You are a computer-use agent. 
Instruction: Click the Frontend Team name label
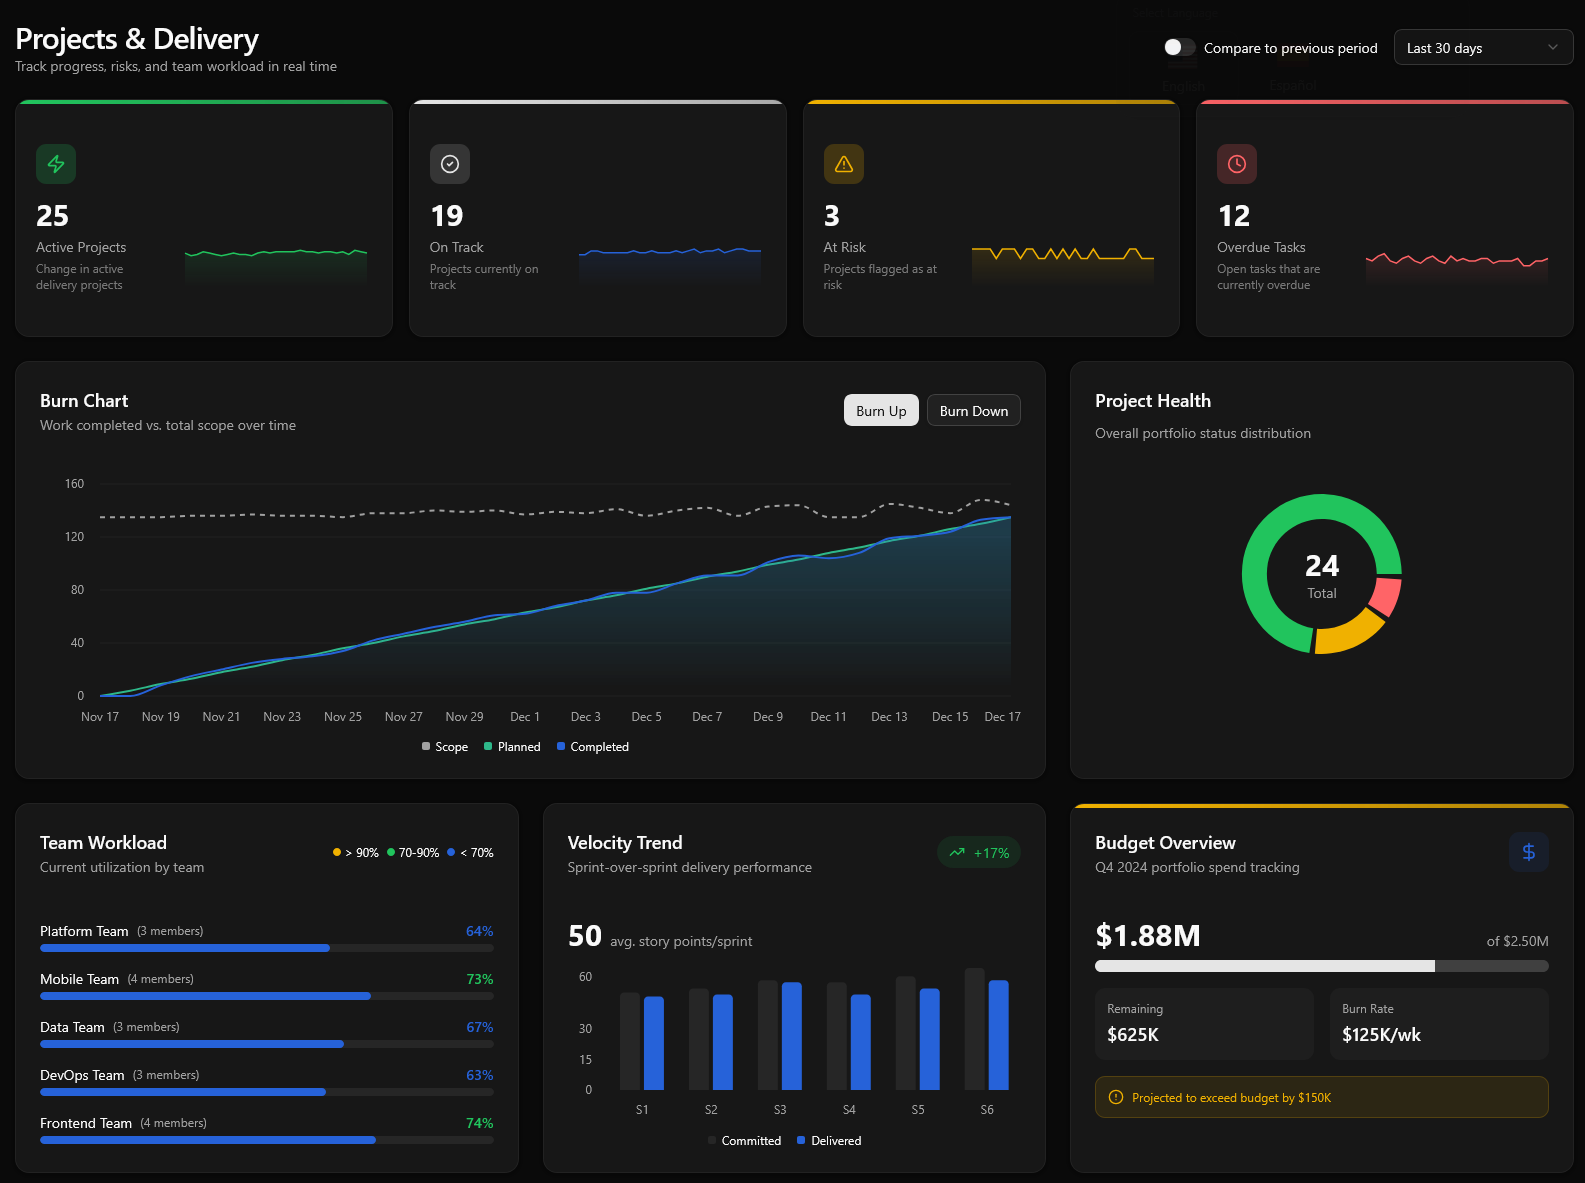pyautogui.click(x=86, y=1123)
